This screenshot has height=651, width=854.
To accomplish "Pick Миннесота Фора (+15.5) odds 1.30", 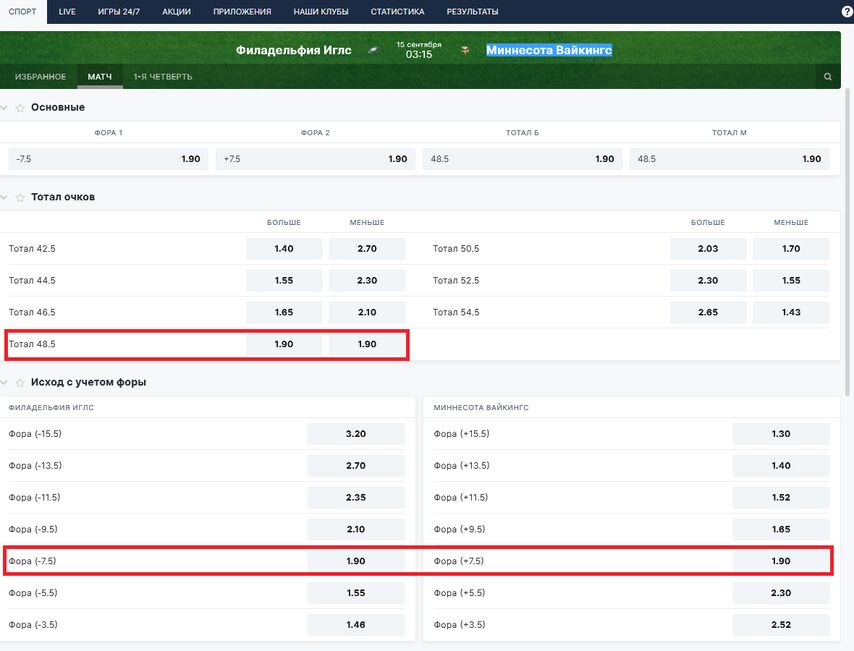I will tap(781, 434).
